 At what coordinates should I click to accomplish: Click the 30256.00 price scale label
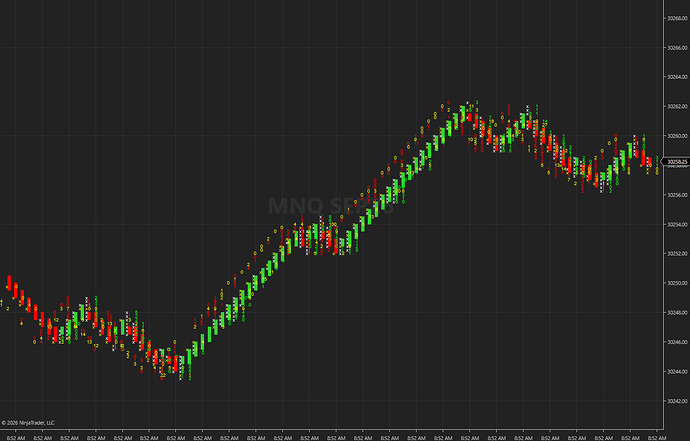[x=677, y=195]
